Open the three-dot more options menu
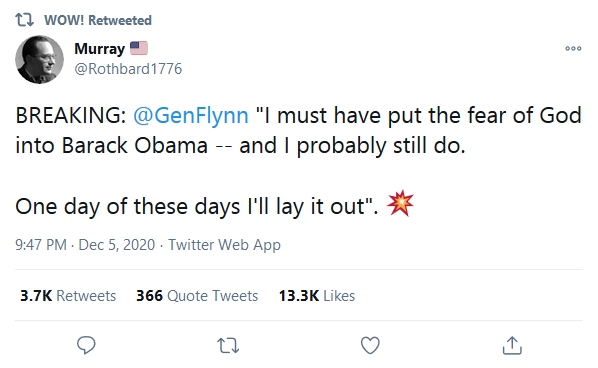Viewport: 598px width, 368px height. pyautogui.click(x=573, y=48)
